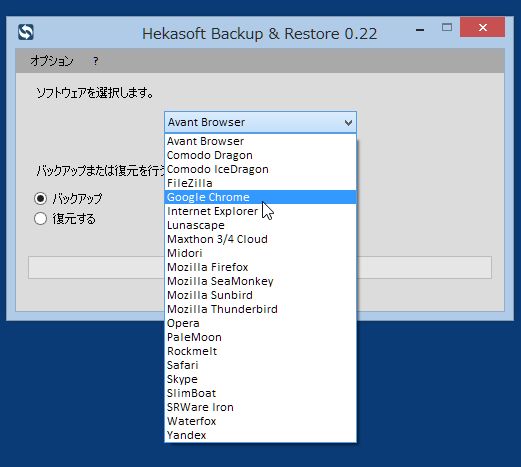
Task: Open the ? help menu
Action: 95,61
